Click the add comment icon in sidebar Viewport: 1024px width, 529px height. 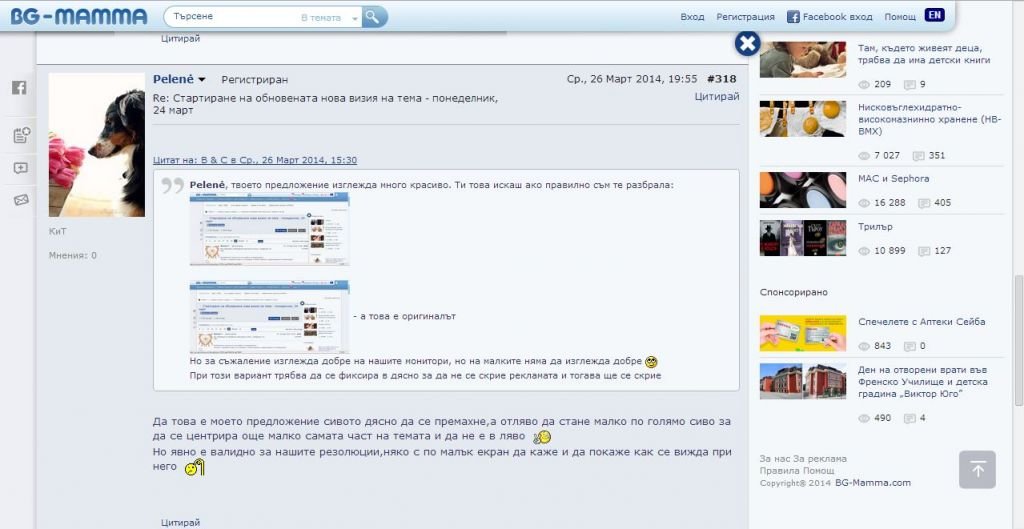[20, 168]
